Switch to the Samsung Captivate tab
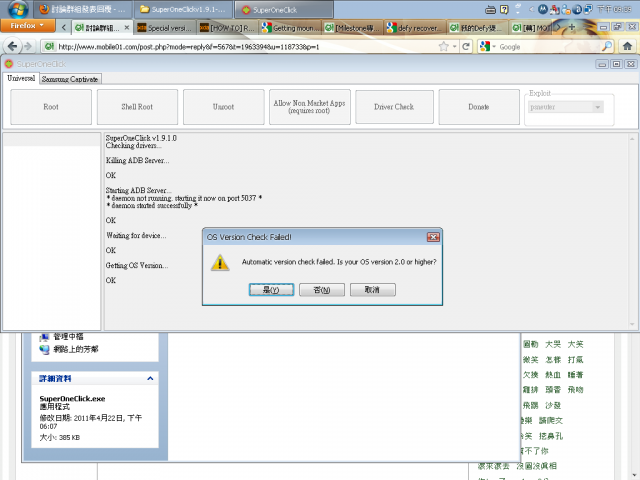 tap(70, 79)
